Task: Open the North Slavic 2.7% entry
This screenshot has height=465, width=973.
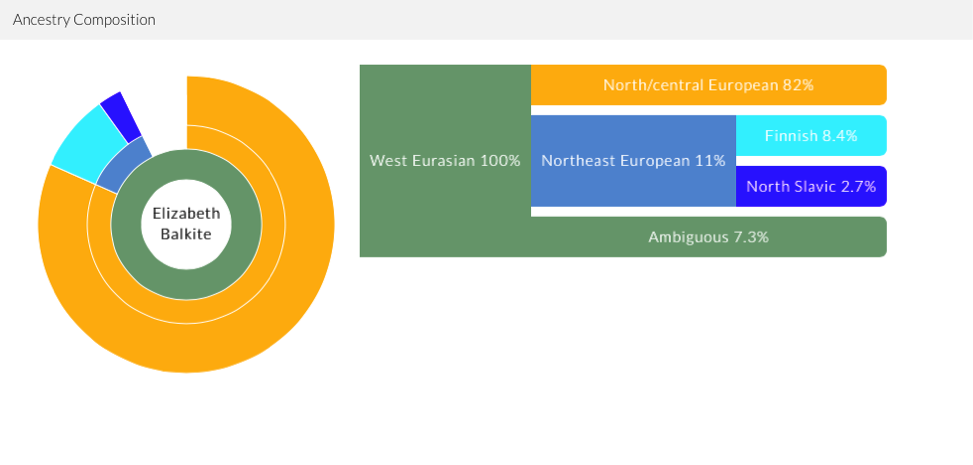Action: click(810, 186)
